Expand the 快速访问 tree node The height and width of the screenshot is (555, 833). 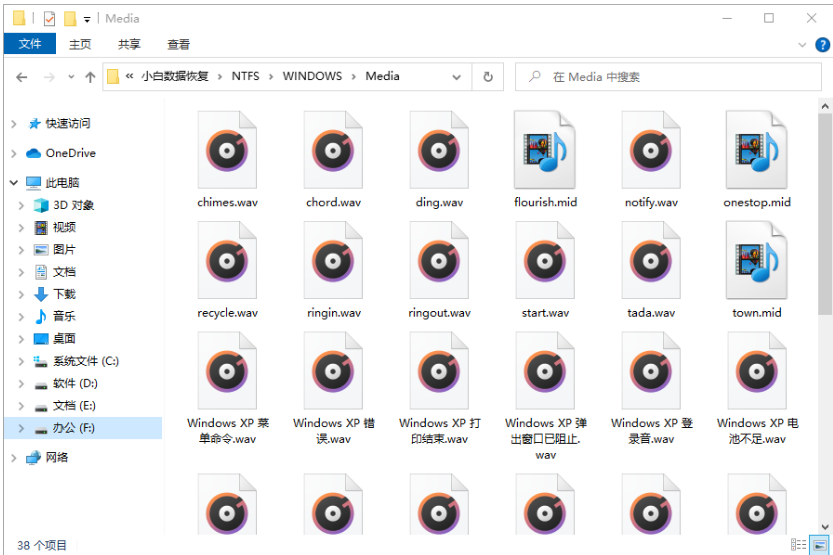pyautogui.click(x=13, y=124)
